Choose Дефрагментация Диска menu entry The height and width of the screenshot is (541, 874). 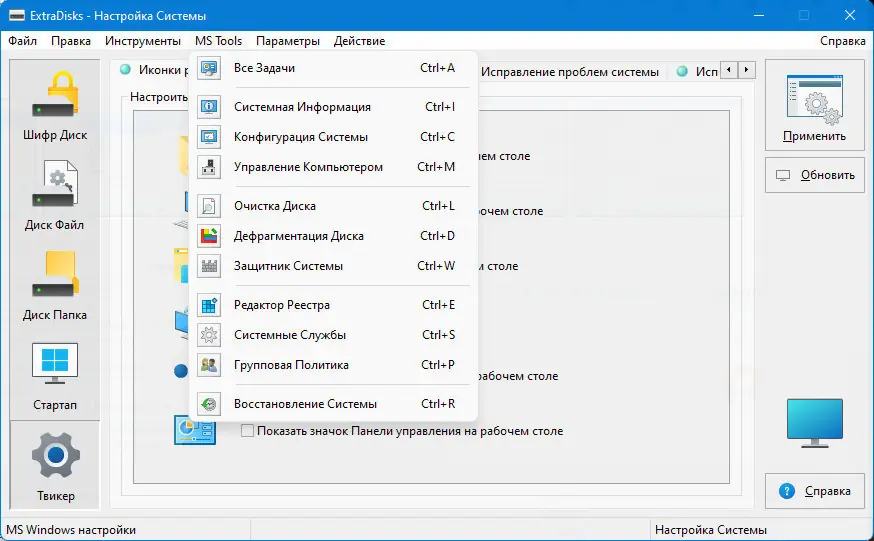tap(333, 236)
